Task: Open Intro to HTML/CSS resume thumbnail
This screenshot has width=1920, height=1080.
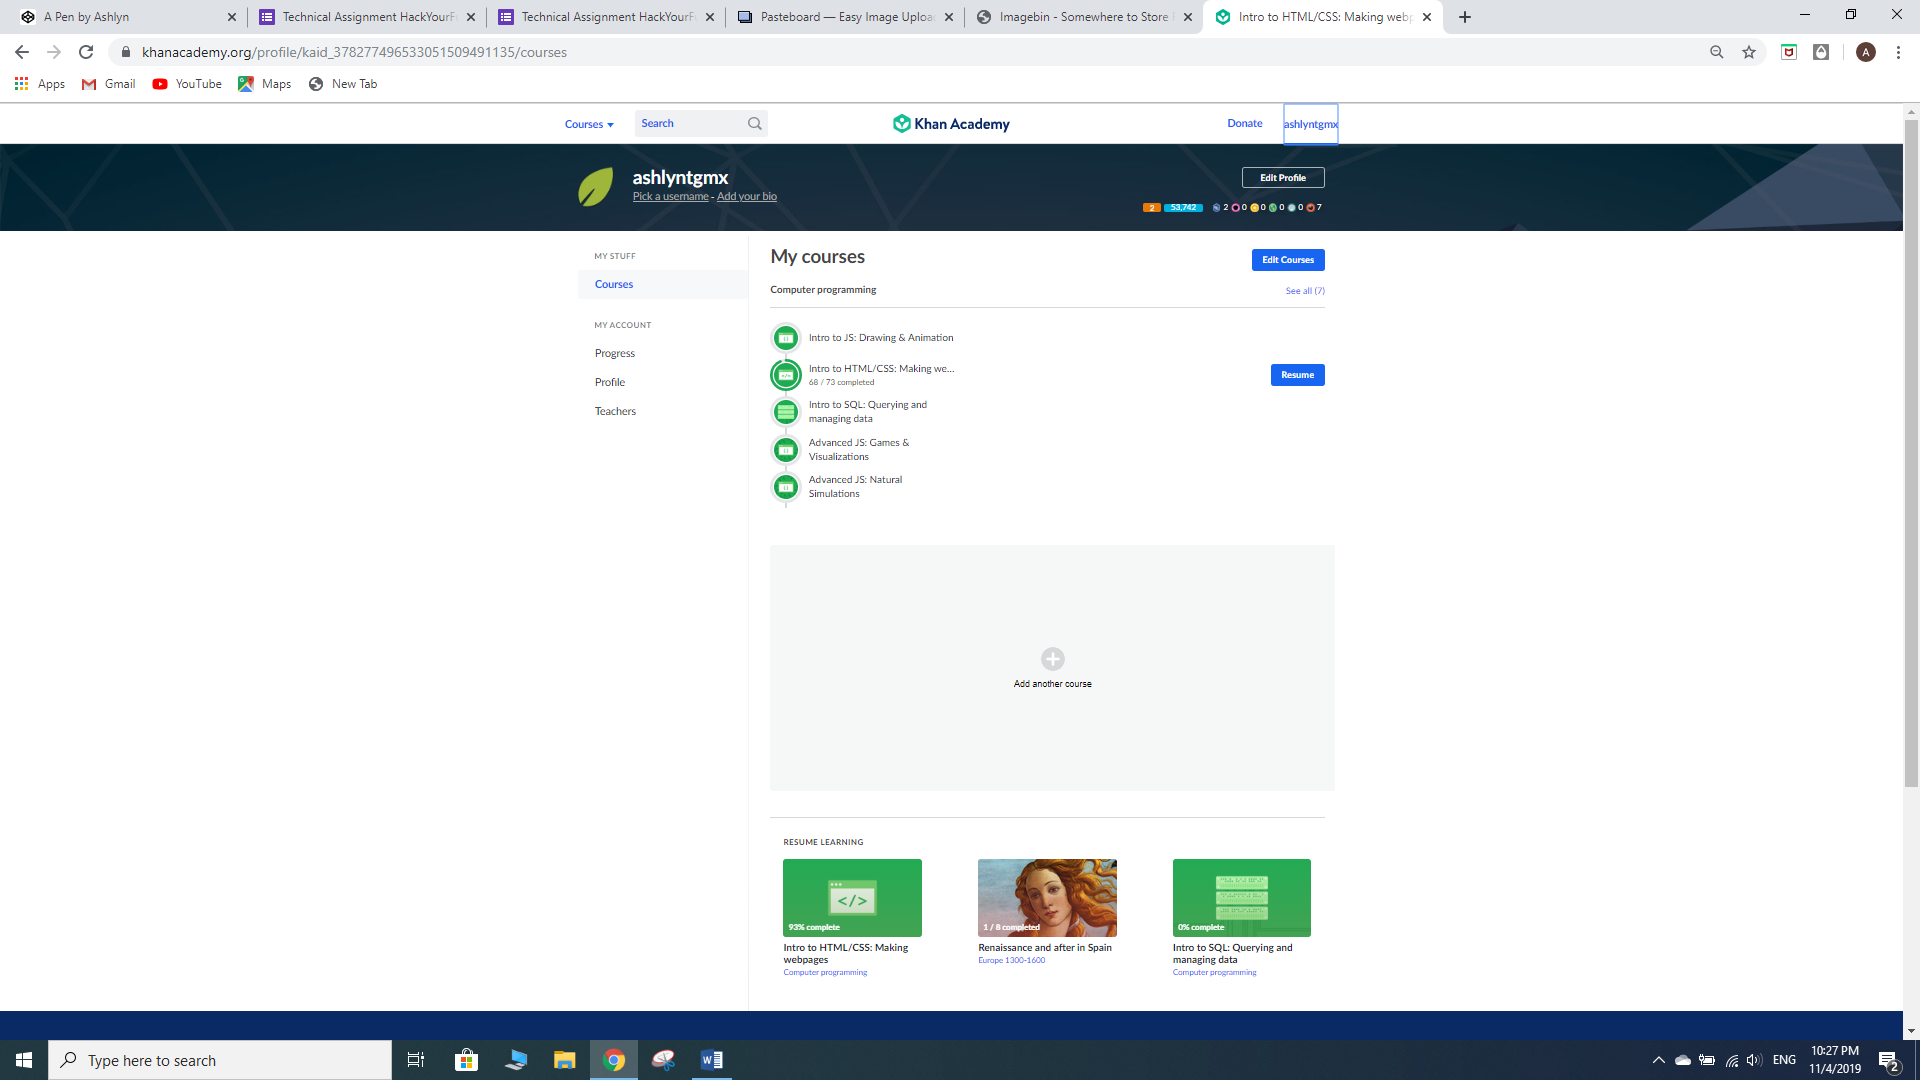Action: (852, 898)
